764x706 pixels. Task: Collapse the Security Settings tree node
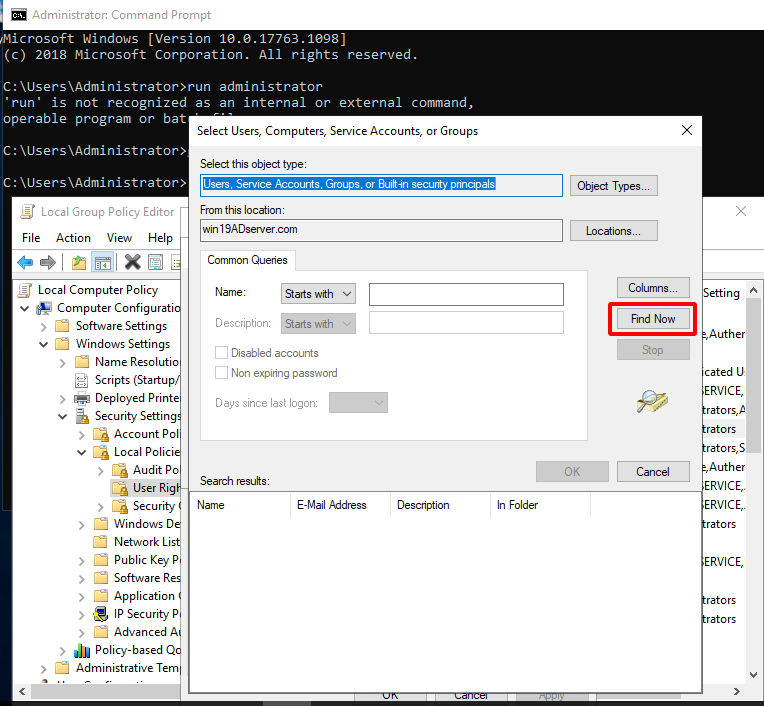[62, 416]
